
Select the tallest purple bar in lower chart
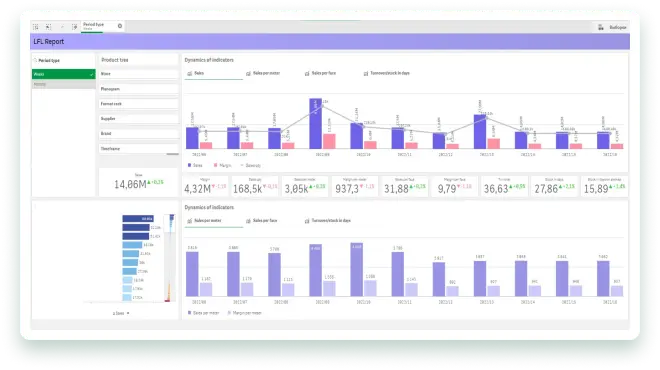[x=357, y=269]
